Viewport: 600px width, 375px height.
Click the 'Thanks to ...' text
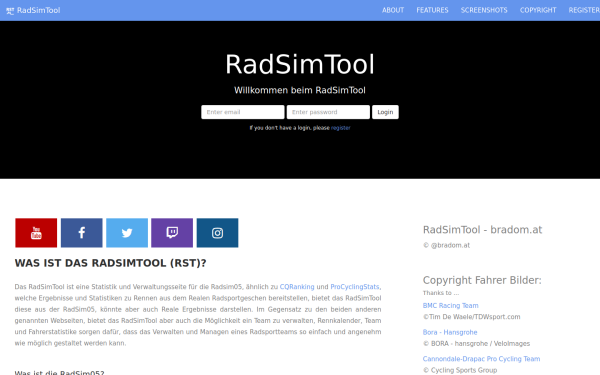(441, 293)
